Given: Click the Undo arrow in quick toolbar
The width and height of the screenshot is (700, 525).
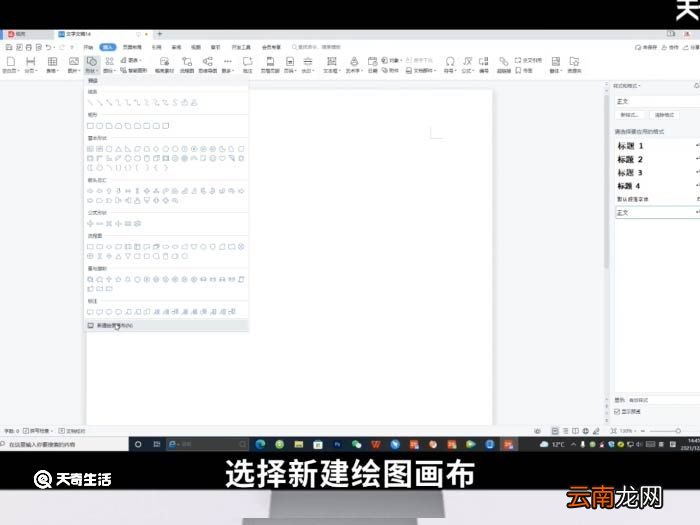Looking at the screenshot, I should (x=49, y=47).
